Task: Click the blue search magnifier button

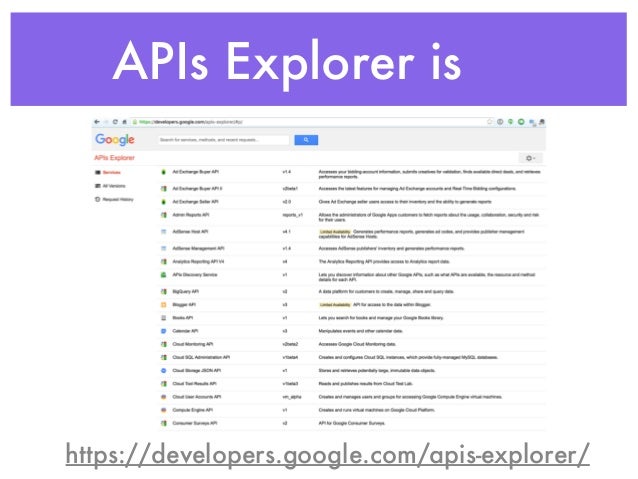Action: pos(306,140)
